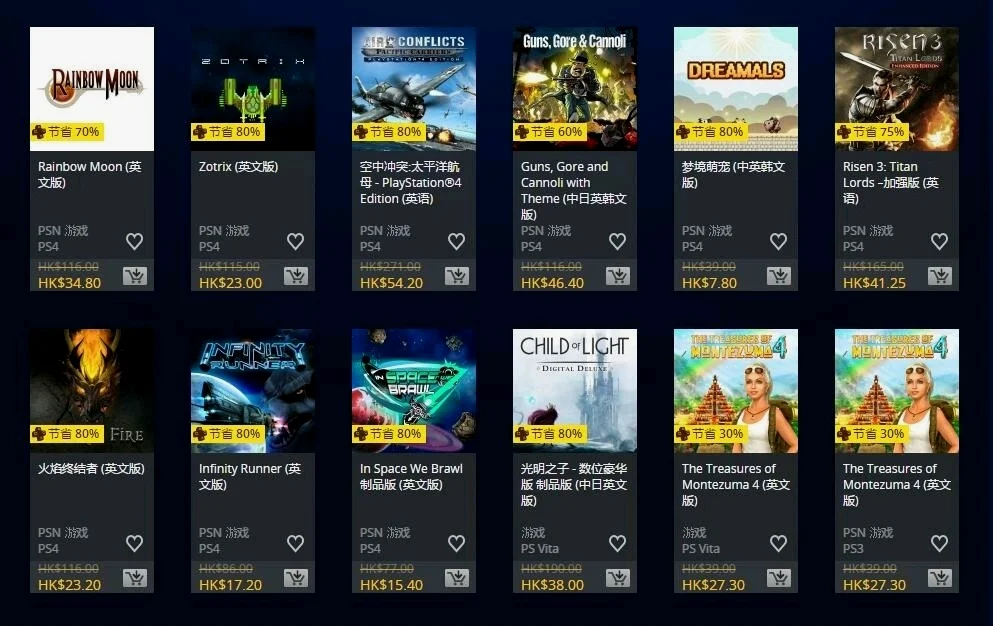
Task: Toggle wishlist heart for Rainbow Moon
Action: point(134,241)
